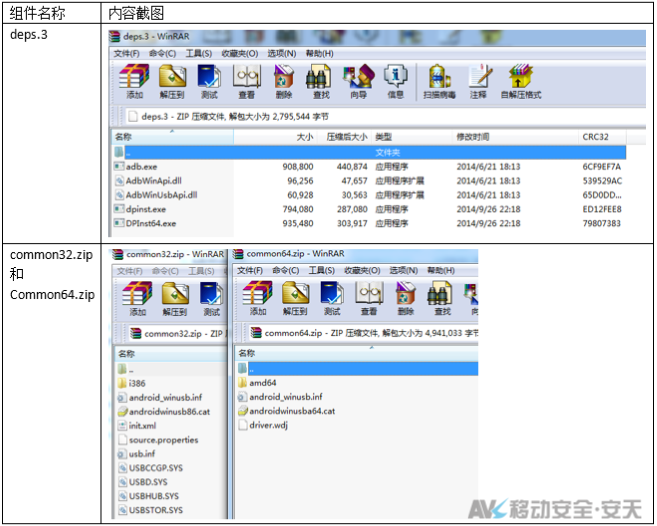The image size is (657, 526).
Task: Click SFX self-extract icon in deps.3 window
Action: [x=521, y=81]
